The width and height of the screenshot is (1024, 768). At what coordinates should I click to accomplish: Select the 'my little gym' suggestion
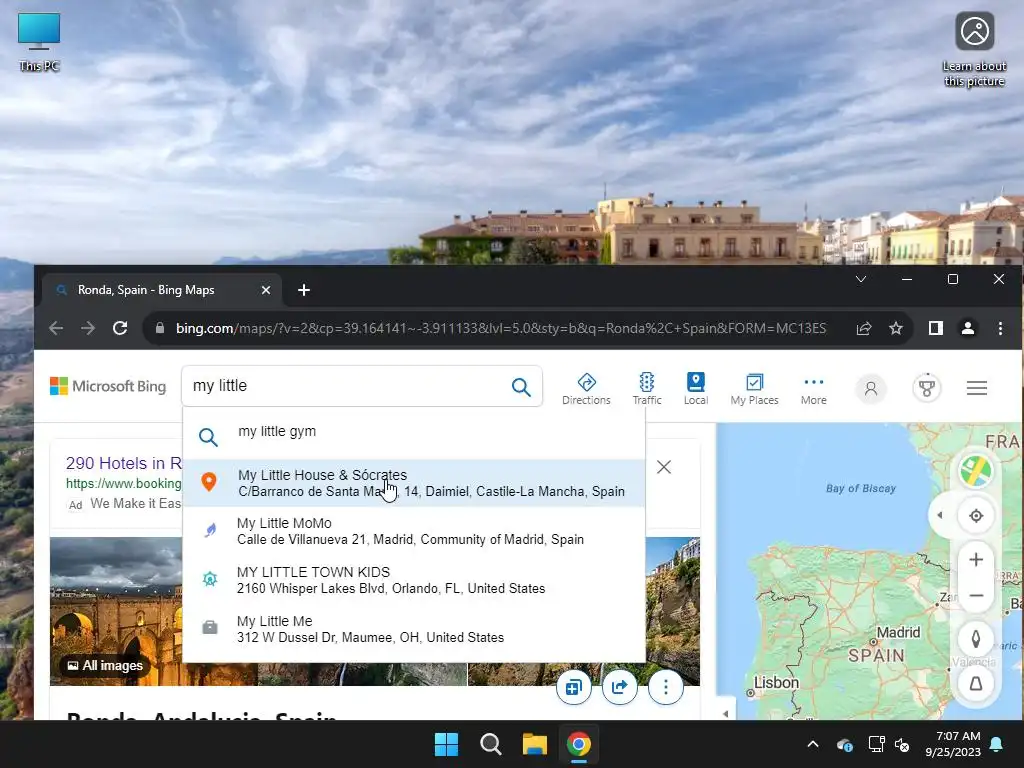tap(414, 434)
